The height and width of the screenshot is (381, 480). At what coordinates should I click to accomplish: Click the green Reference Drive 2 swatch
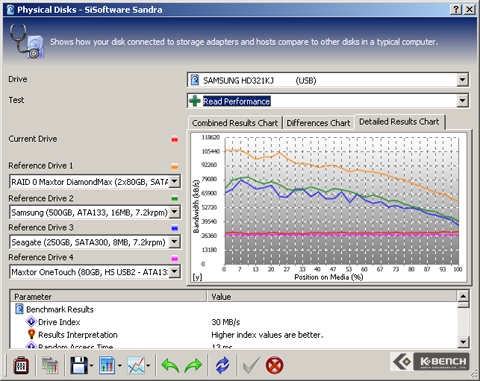point(175,199)
